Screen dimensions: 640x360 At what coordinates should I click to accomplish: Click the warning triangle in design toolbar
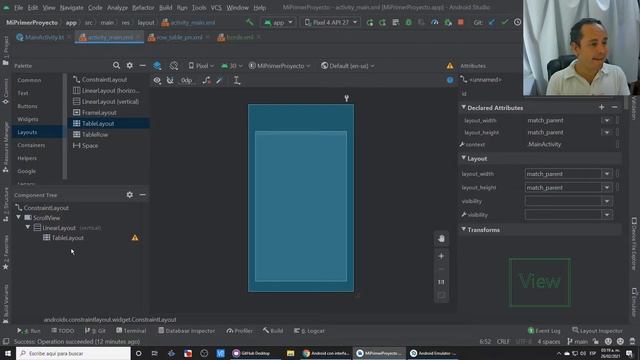click(x=450, y=66)
